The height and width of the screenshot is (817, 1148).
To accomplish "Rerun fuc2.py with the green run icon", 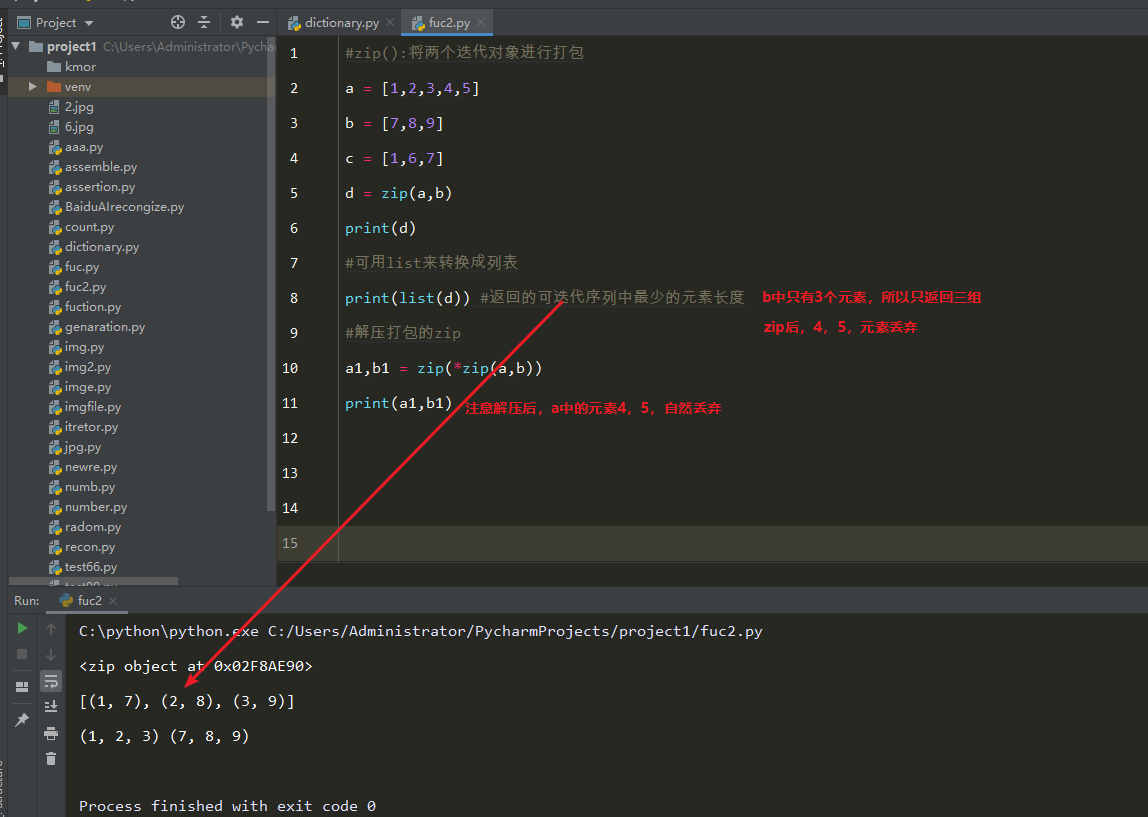I will coord(22,629).
